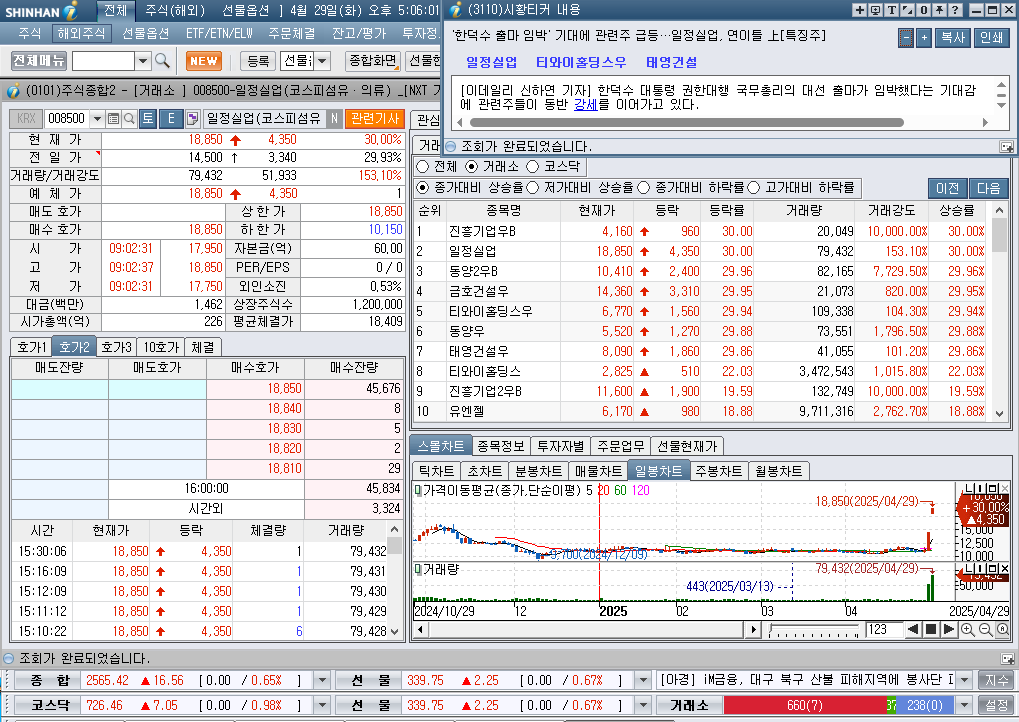This screenshot has height=722, width=1019.
Task: Open the ETF/ETN/ELW menu
Action: coord(219,33)
